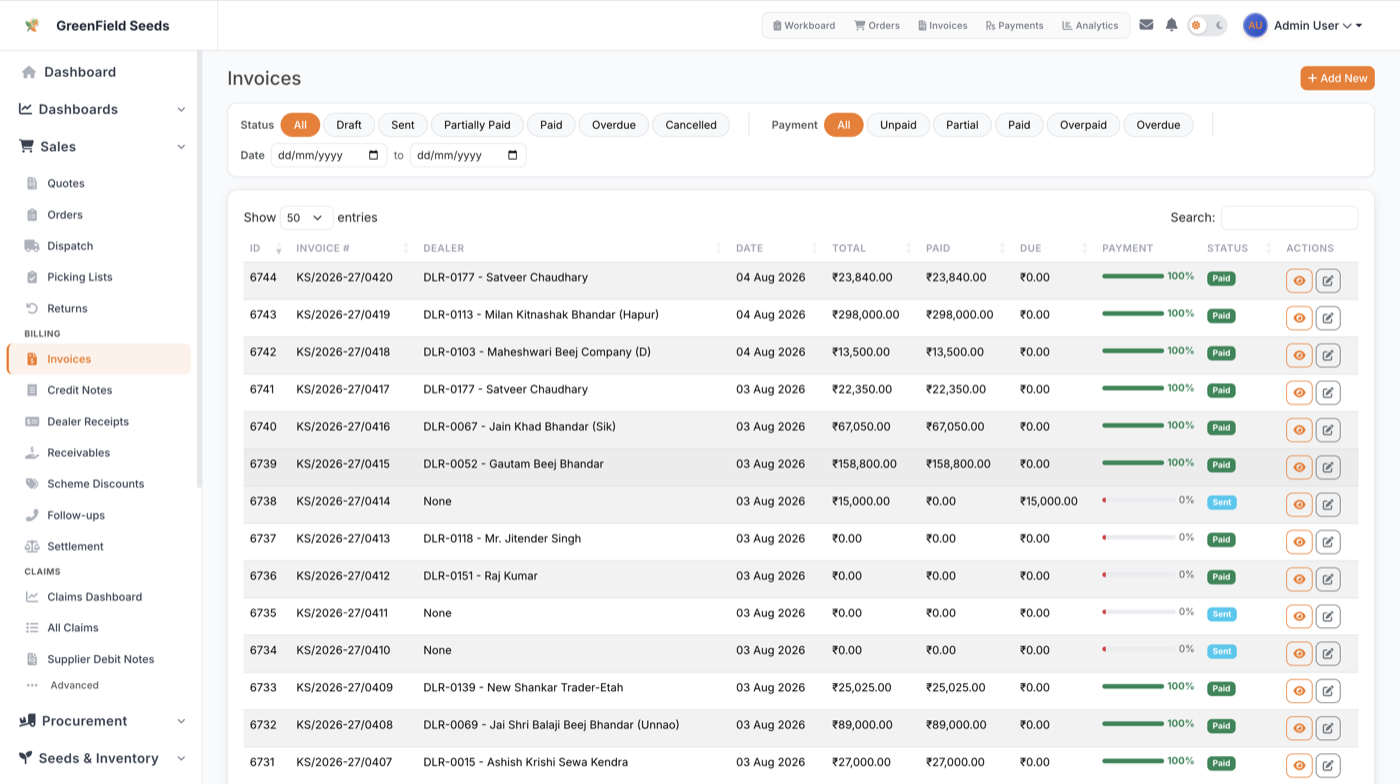The height and width of the screenshot is (784, 1400).
Task: Sort table by Total column
Action: [x=871, y=248]
